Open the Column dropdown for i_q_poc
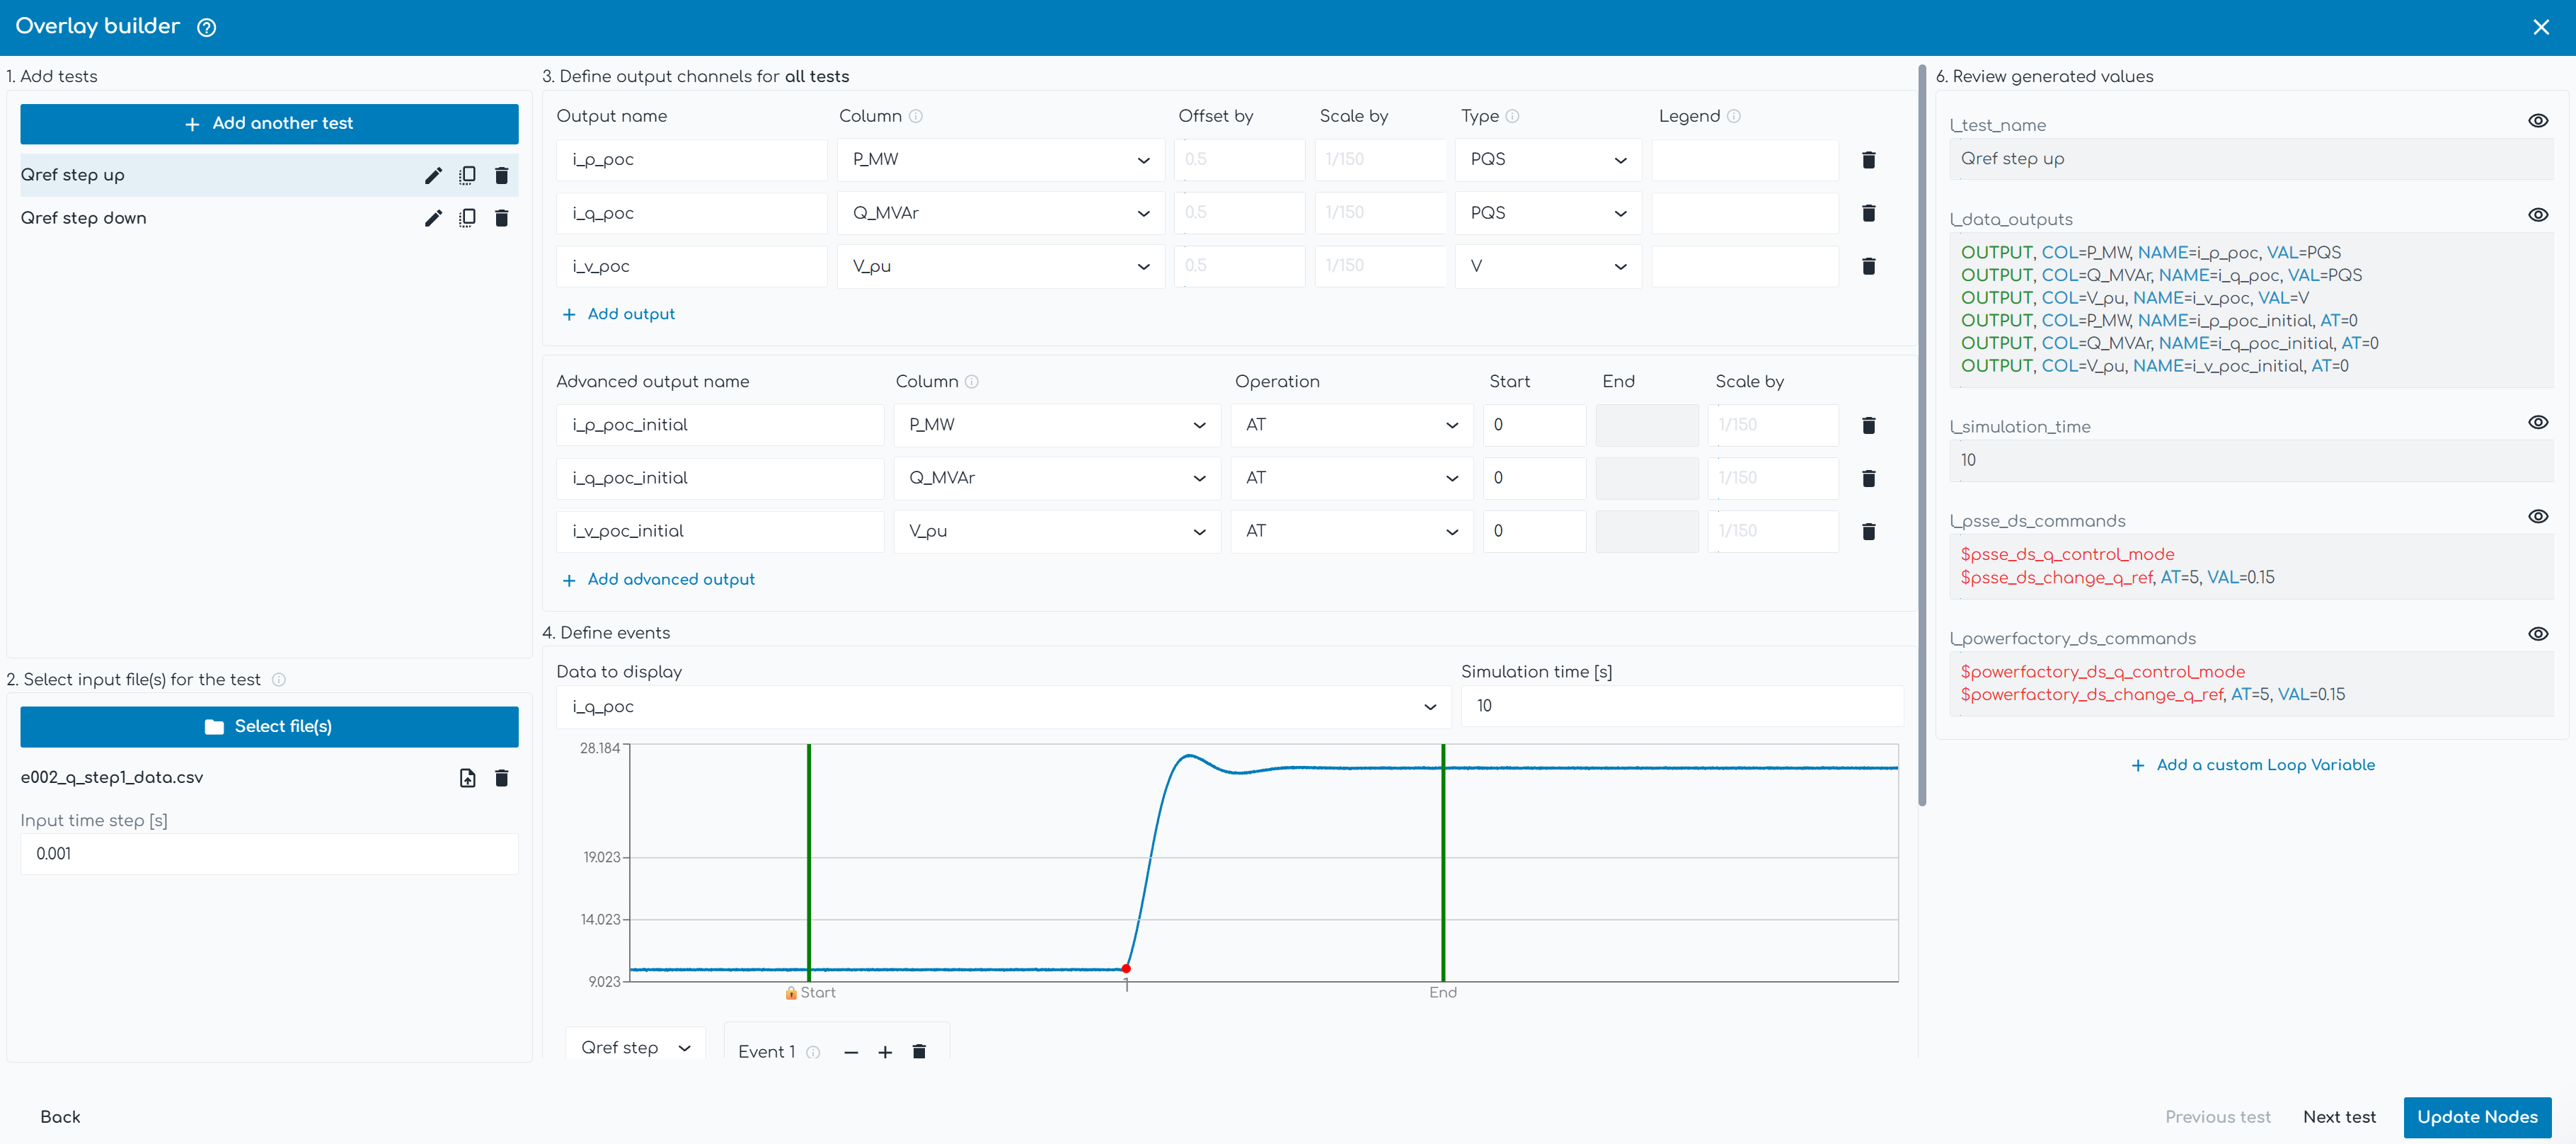This screenshot has width=2576, height=1144. (x=1001, y=213)
